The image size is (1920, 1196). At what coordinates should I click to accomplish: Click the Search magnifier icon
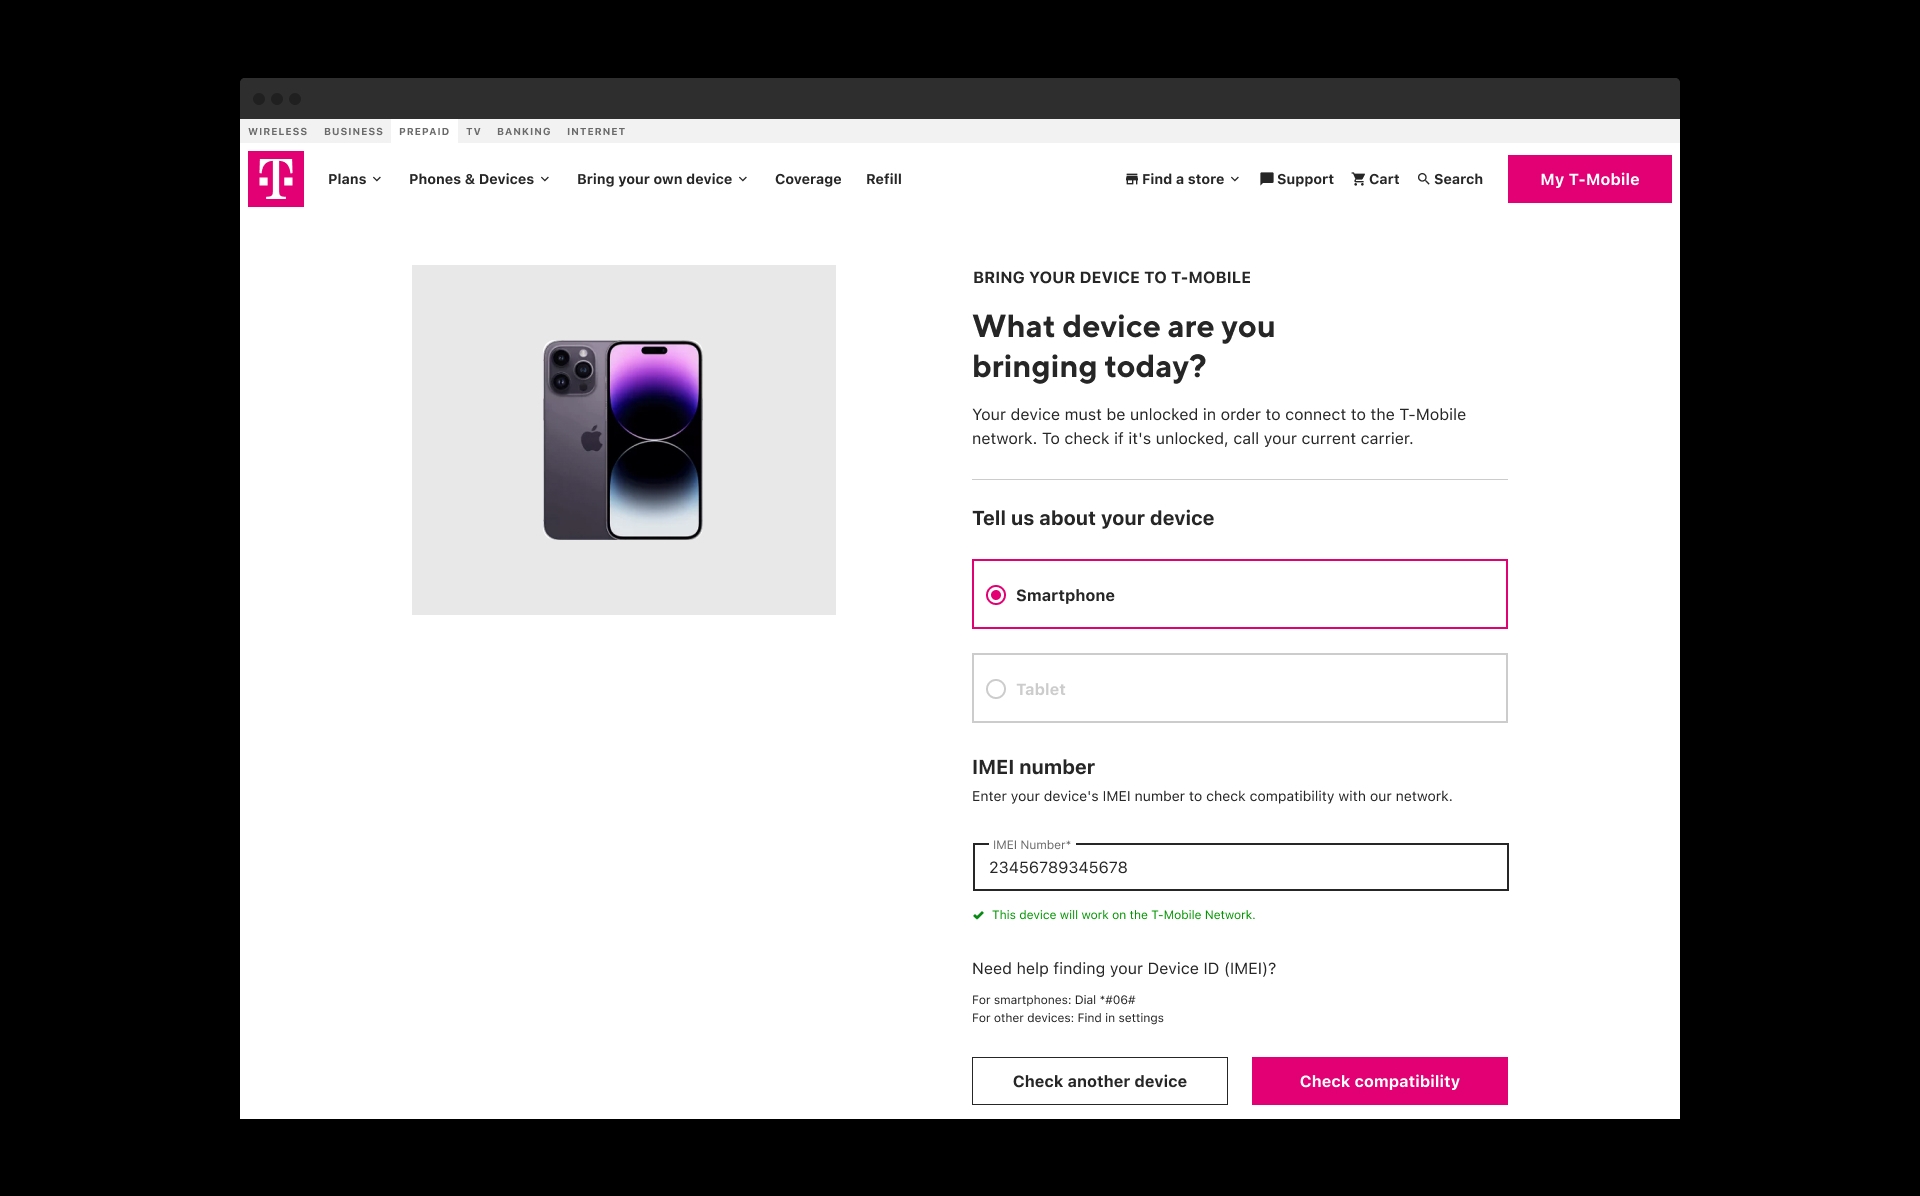(1423, 179)
